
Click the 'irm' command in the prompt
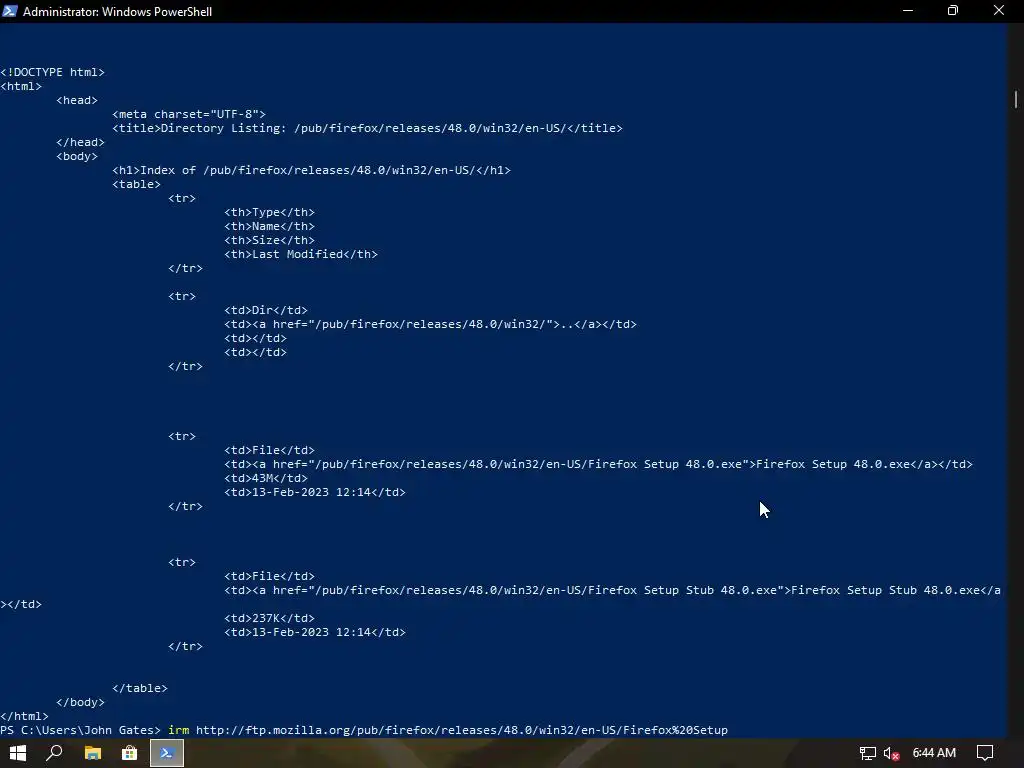178,730
